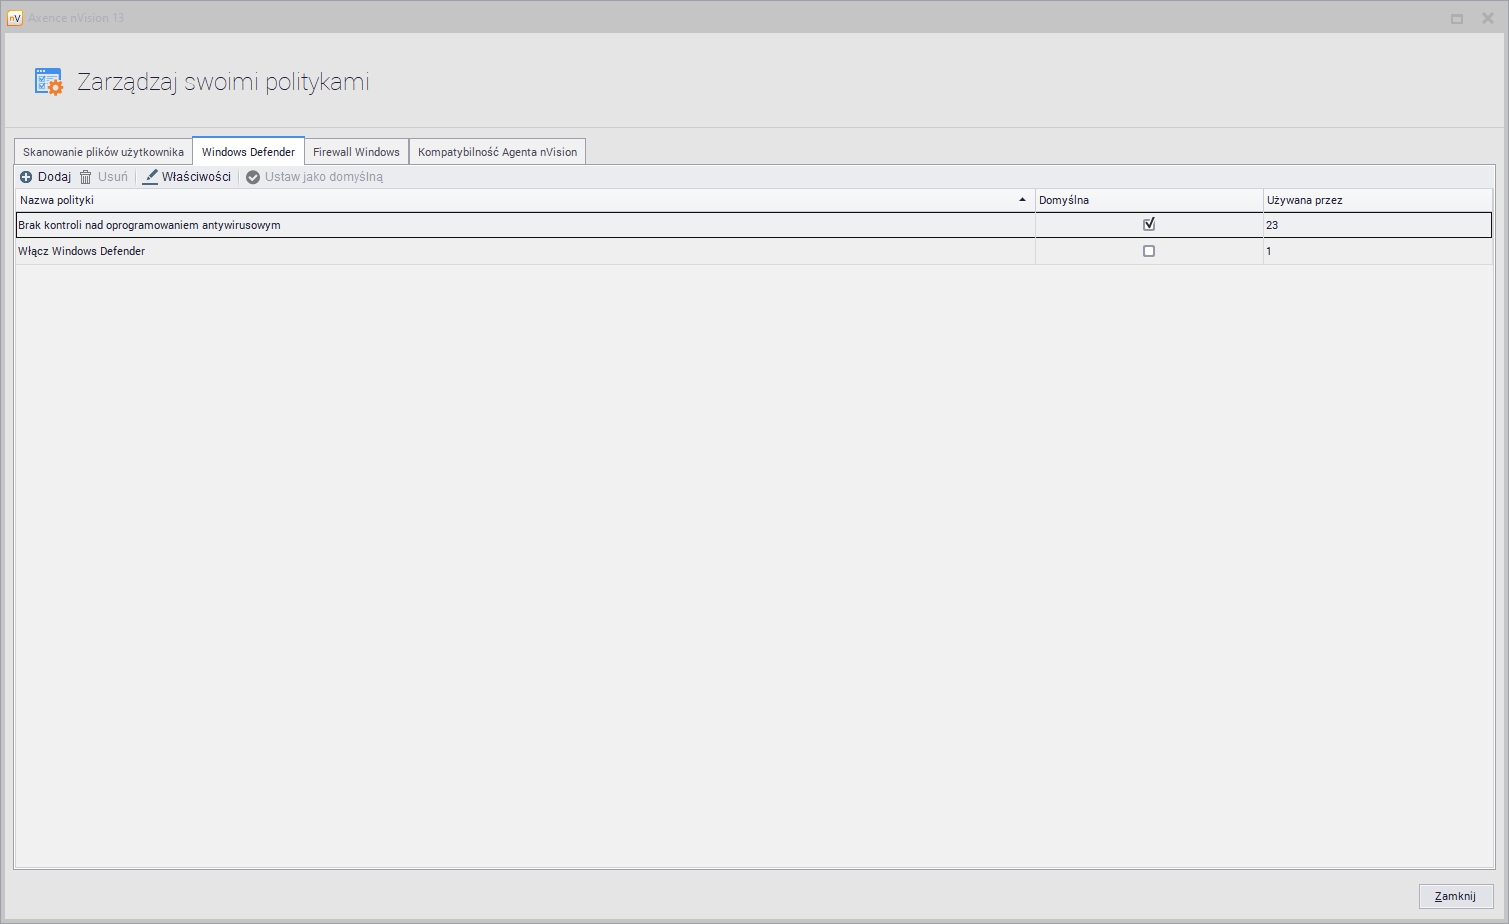Open the Firewall Windows tab

pos(356,152)
